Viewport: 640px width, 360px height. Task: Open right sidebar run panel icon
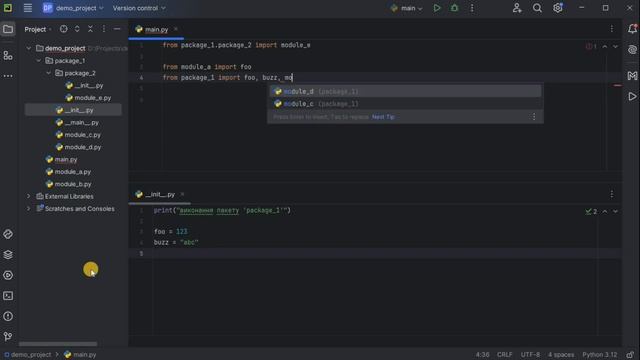pyautogui.click(x=632, y=97)
